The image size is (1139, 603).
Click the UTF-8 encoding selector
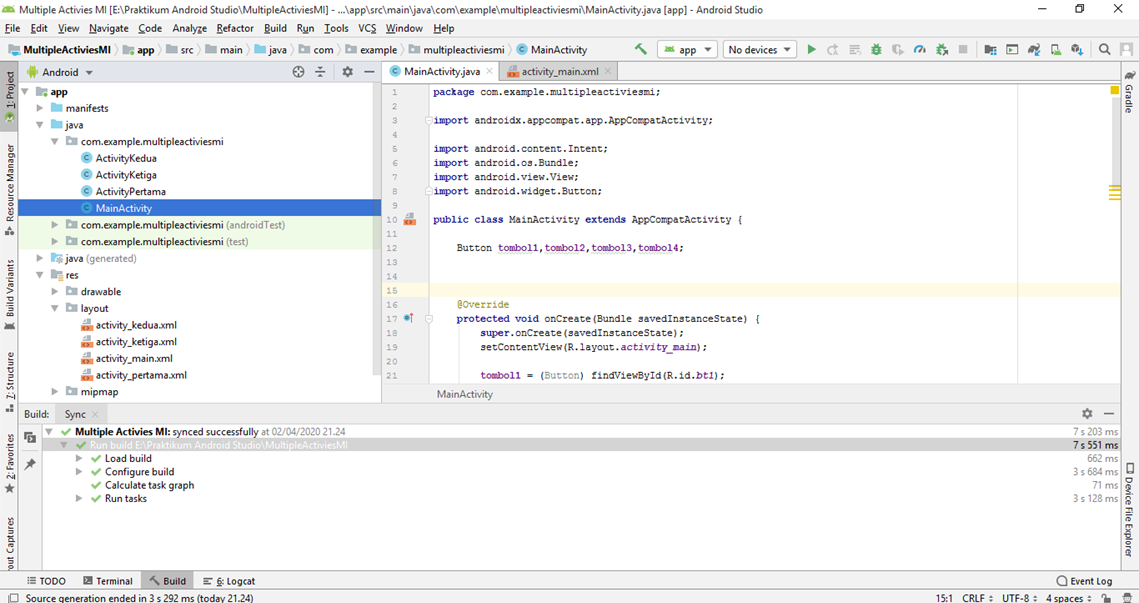[x=1018, y=598]
